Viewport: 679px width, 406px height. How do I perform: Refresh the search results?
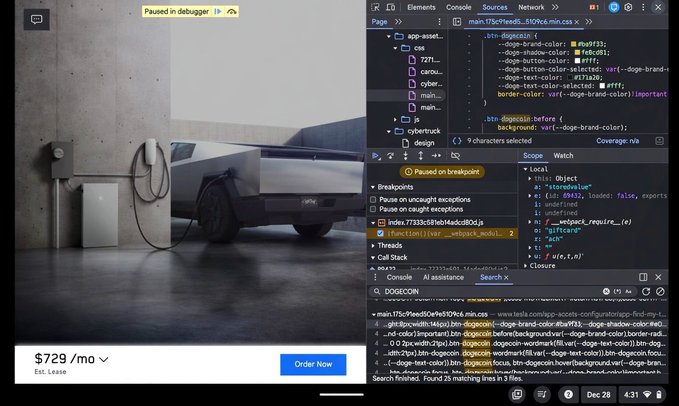point(646,291)
